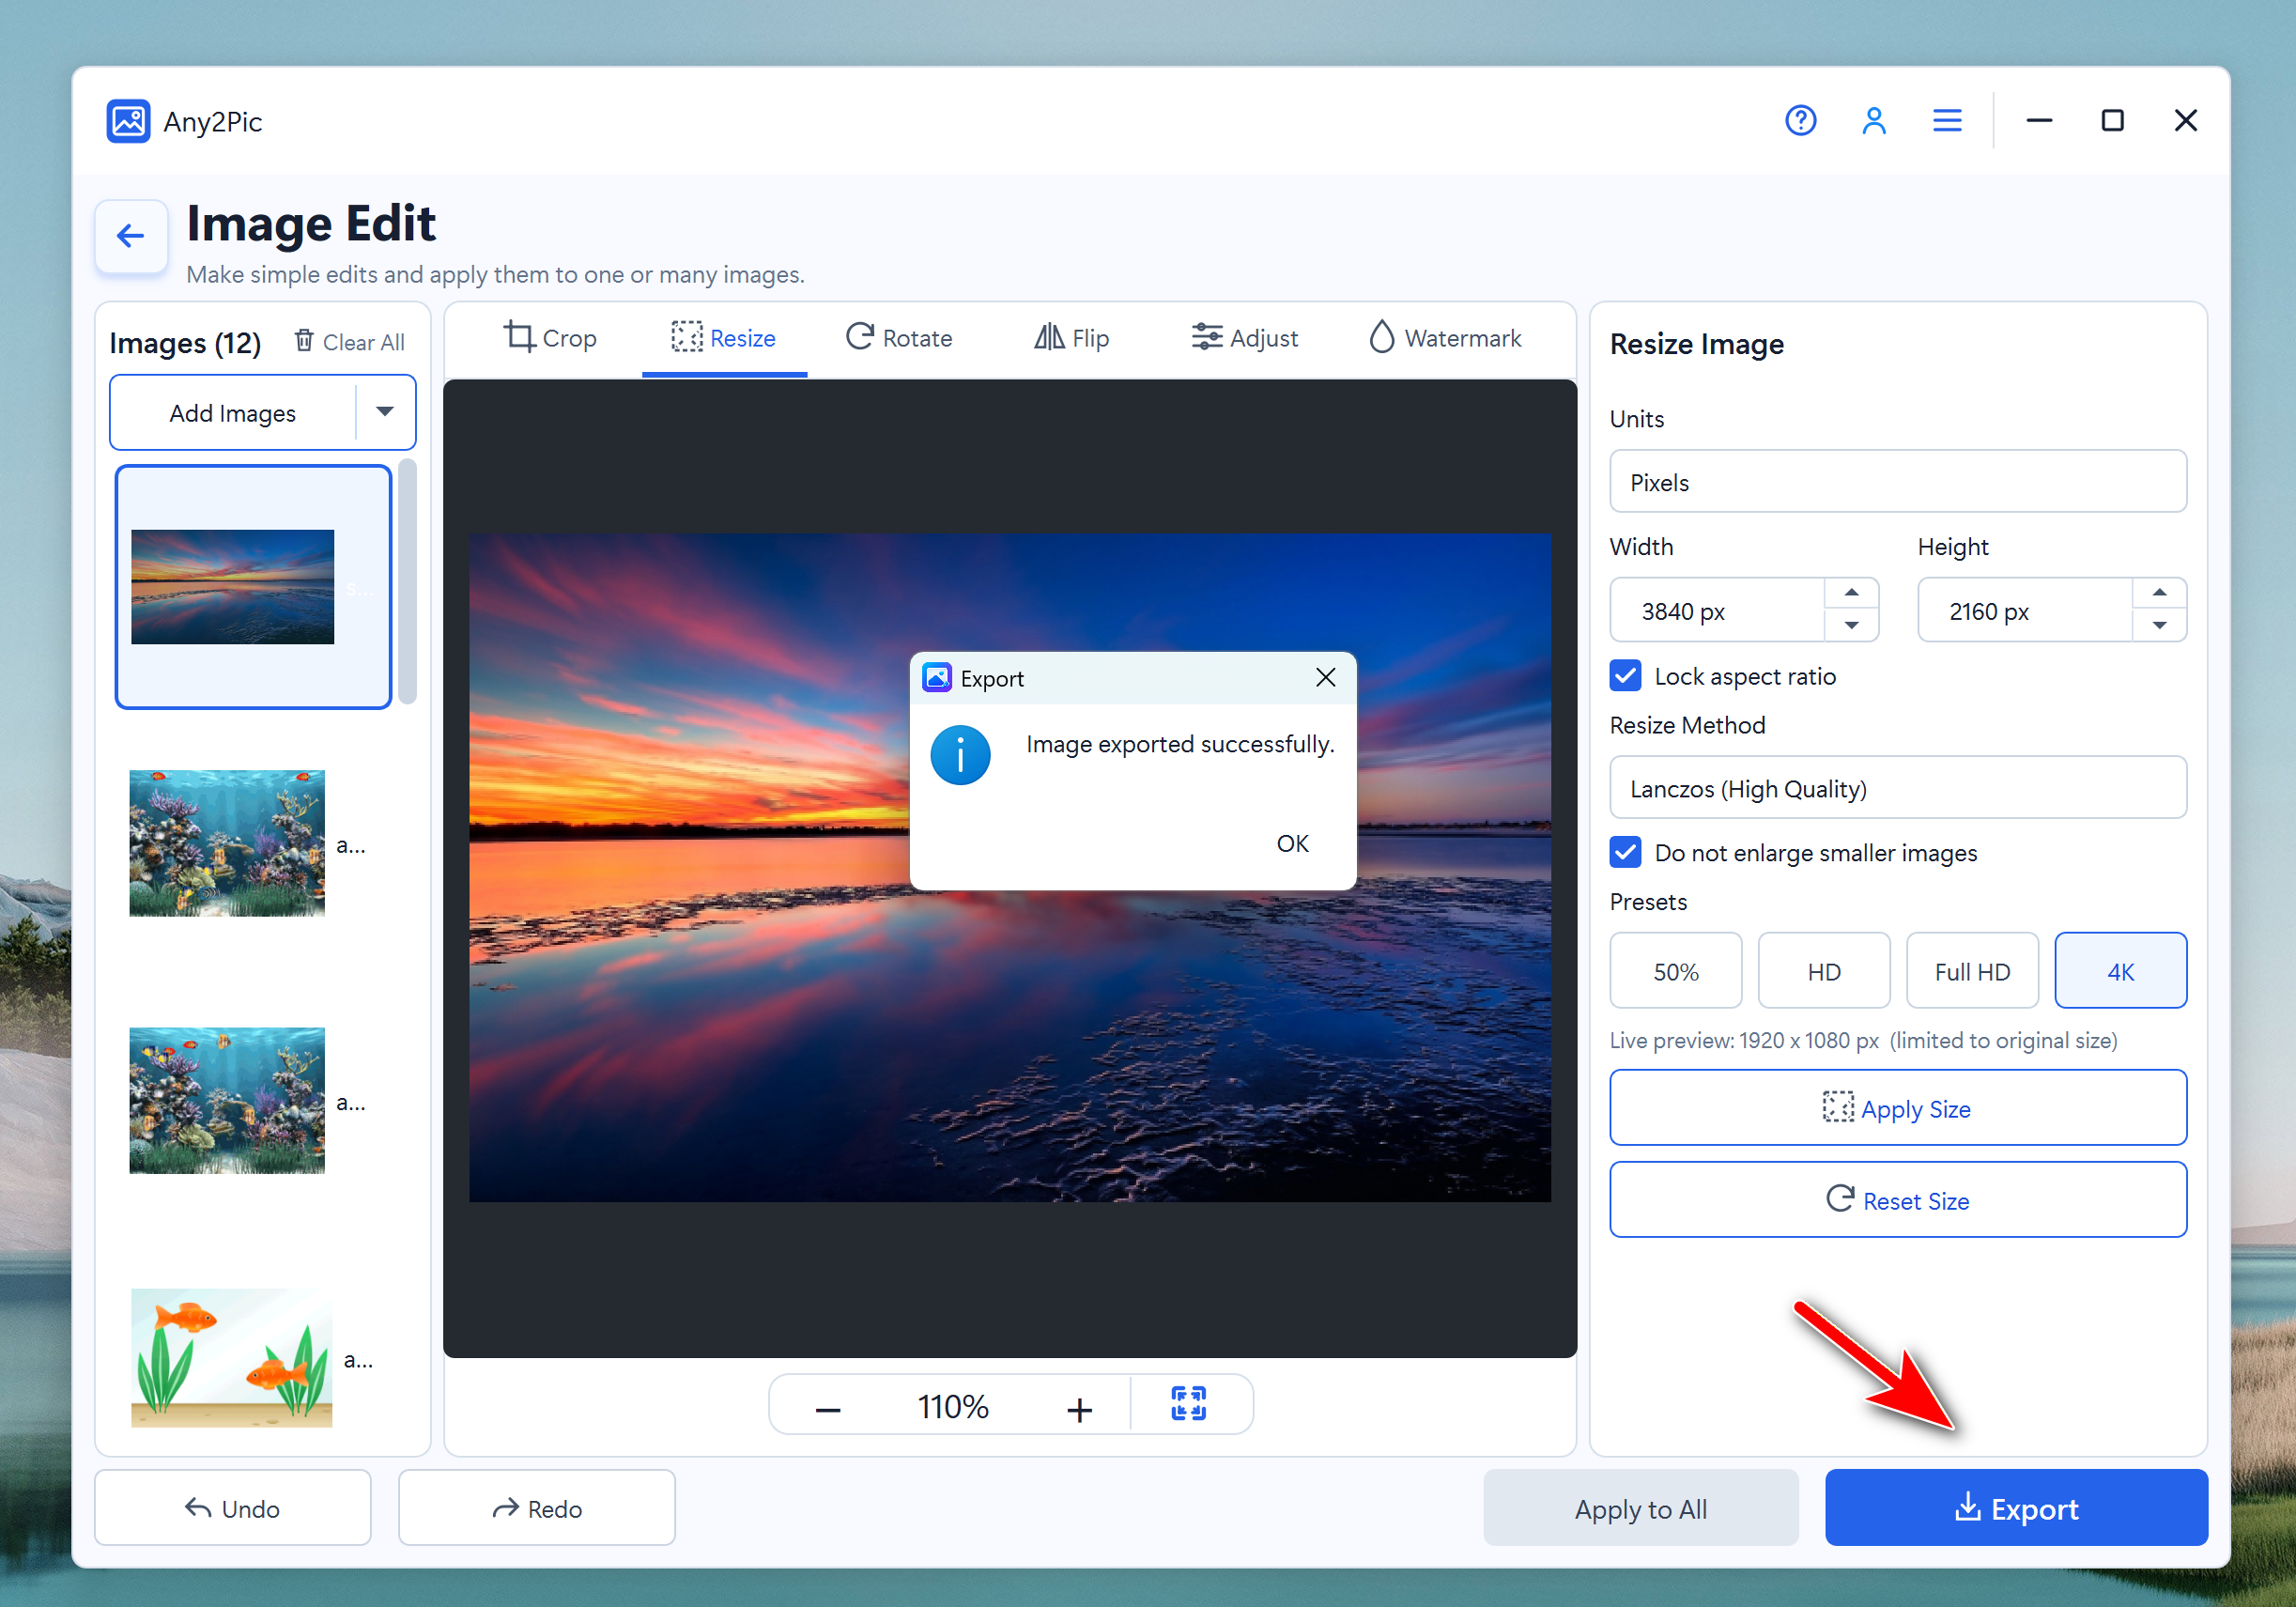Zoom in with the plus icon

pos(1079,1409)
